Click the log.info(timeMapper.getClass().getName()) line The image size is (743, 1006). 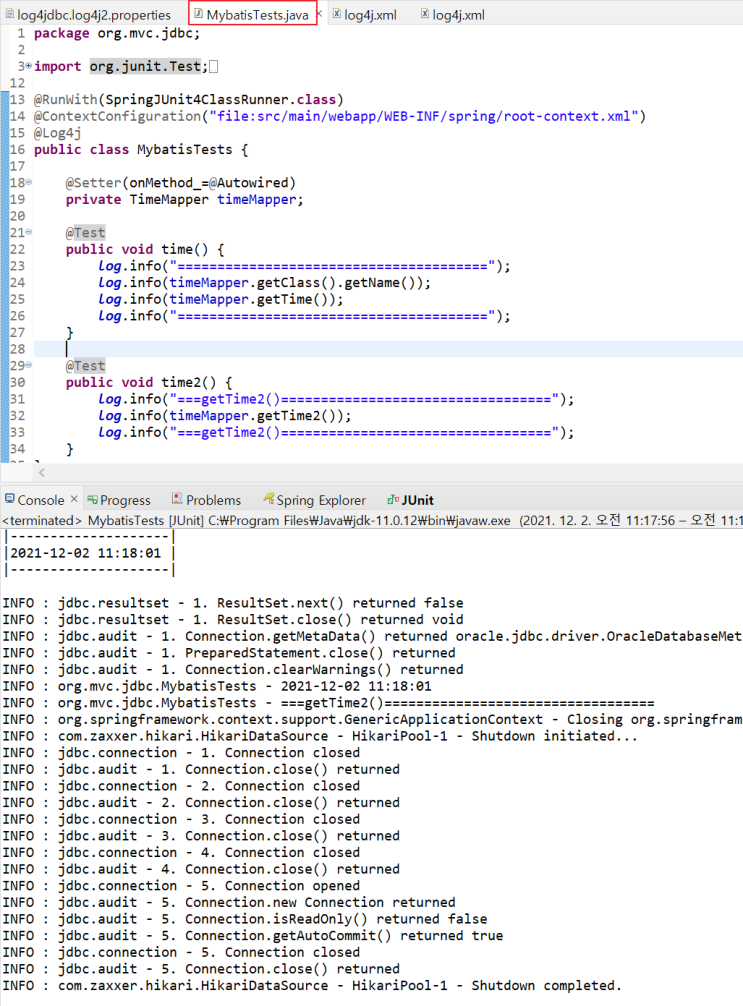pos(264,283)
